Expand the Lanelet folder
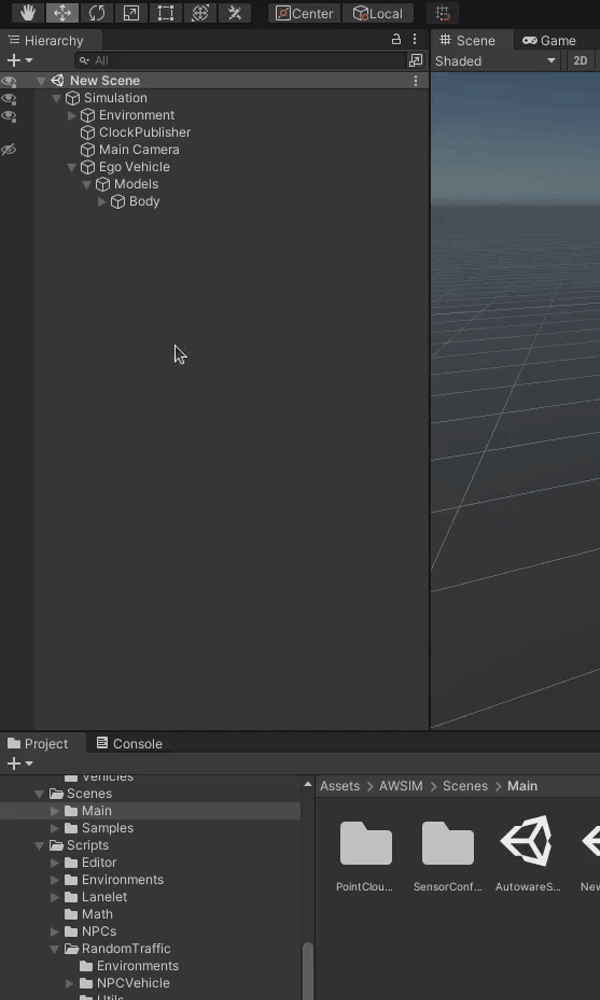This screenshot has height=1000, width=600. [x=55, y=897]
